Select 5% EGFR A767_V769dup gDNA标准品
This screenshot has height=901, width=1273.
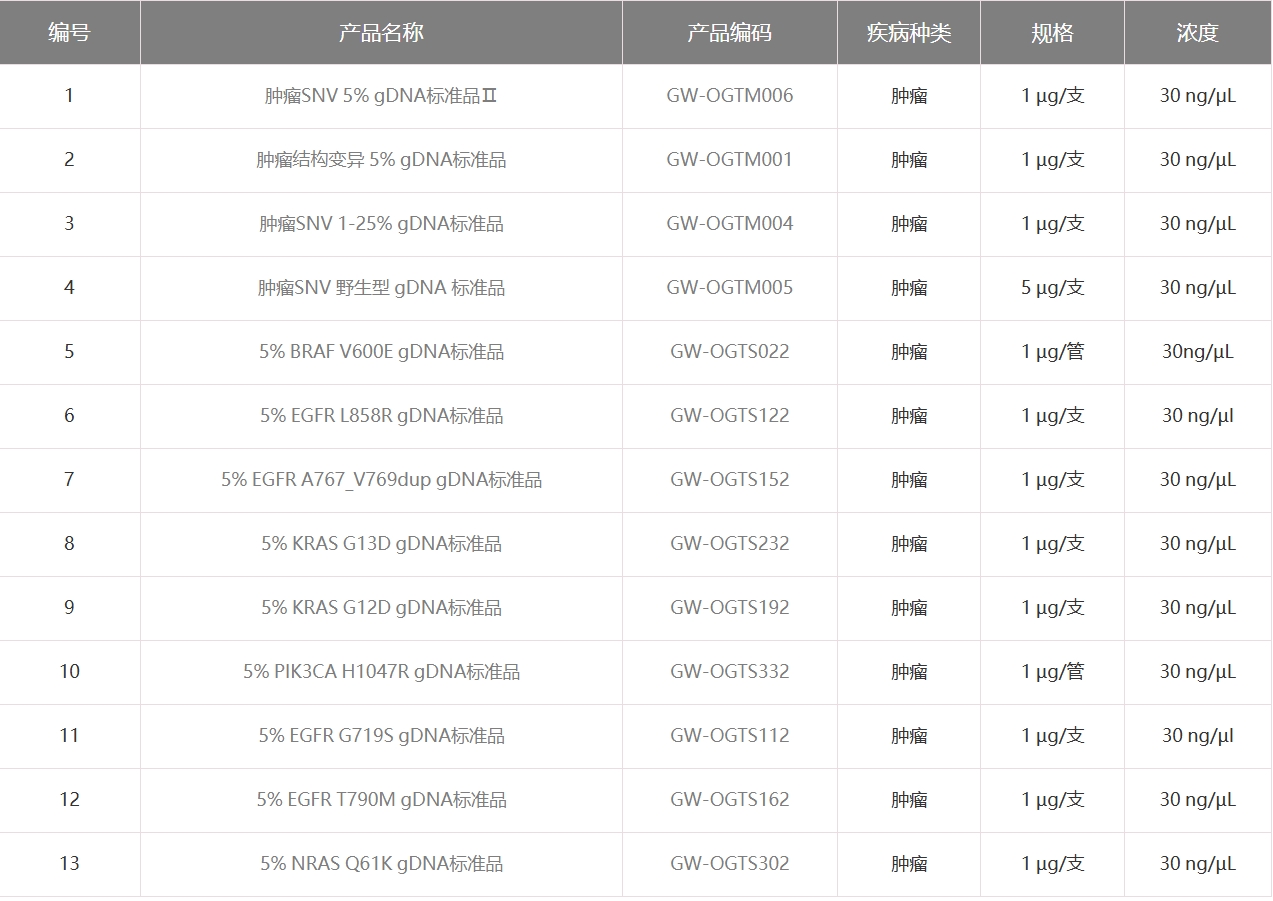click(x=381, y=480)
